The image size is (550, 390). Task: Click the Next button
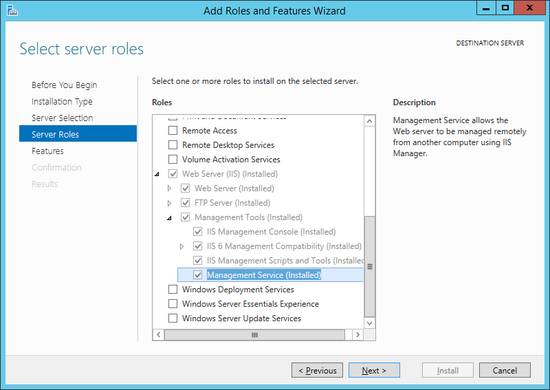click(374, 370)
